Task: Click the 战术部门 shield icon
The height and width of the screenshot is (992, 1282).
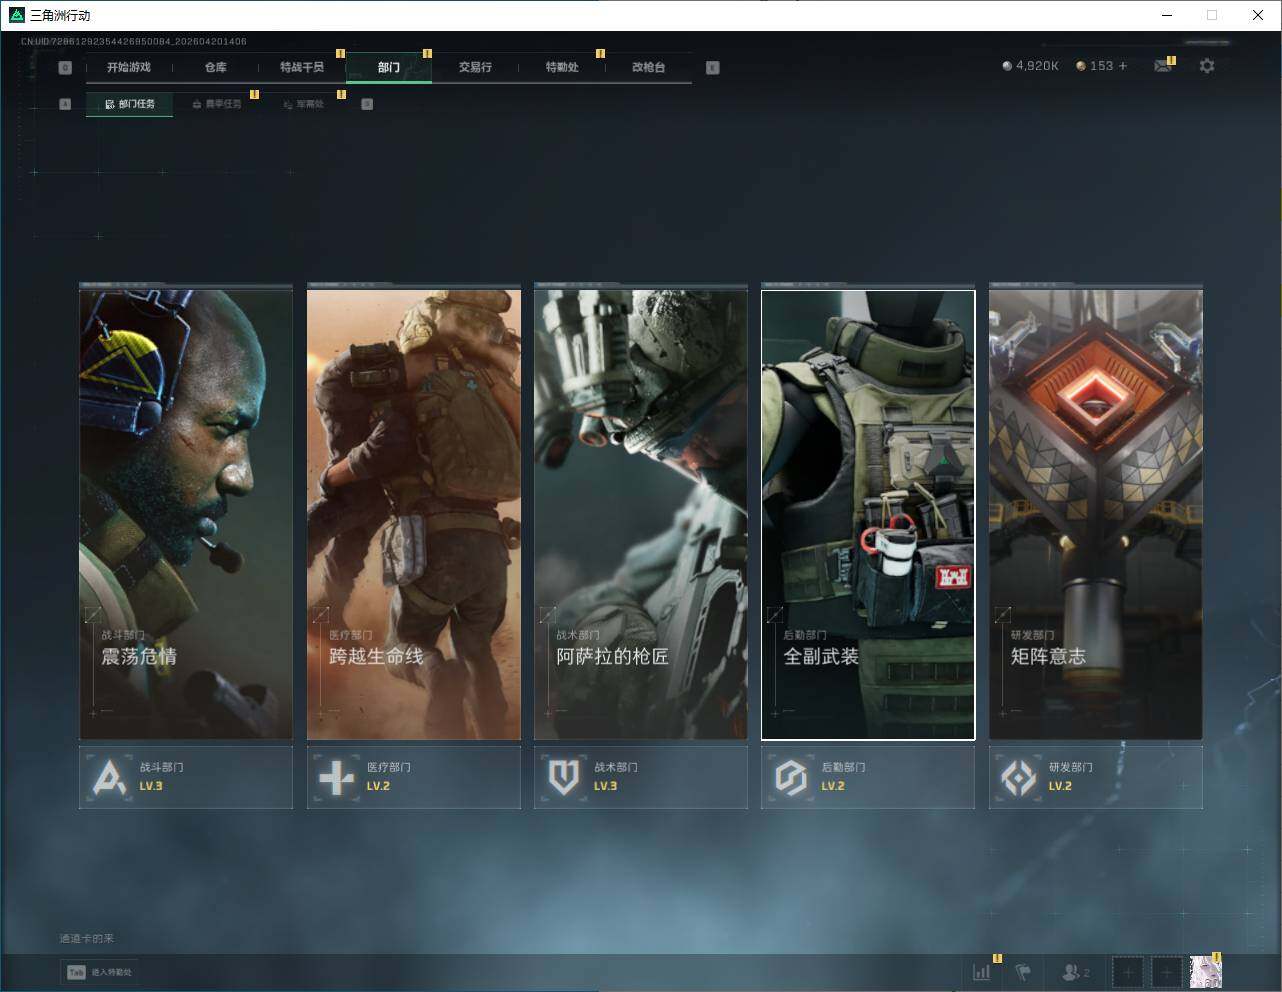Action: pos(563,777)
